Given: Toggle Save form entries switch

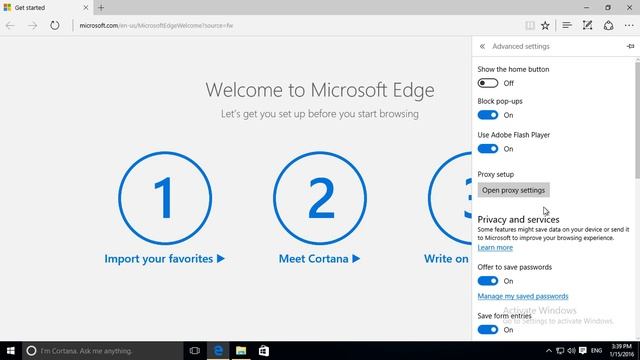Looking at the screenshot, I should coord(488,329).
